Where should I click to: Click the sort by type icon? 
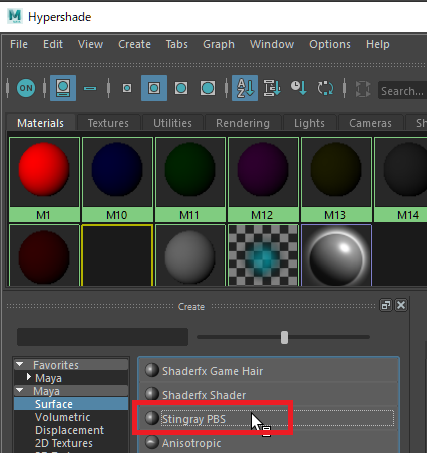(x=272, y=88)
